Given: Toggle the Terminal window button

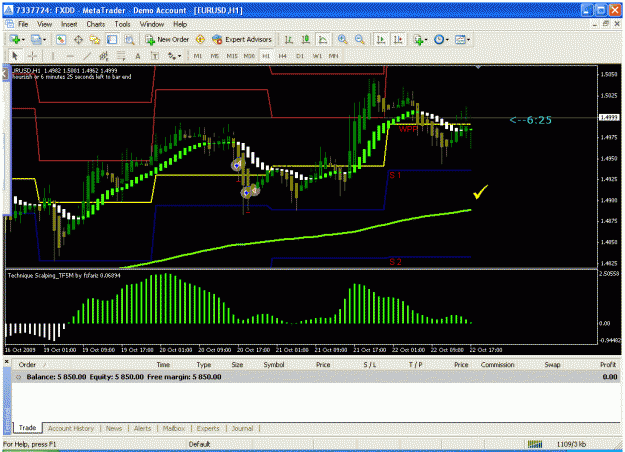Looking at the screenshot, I should click(112, 39).
